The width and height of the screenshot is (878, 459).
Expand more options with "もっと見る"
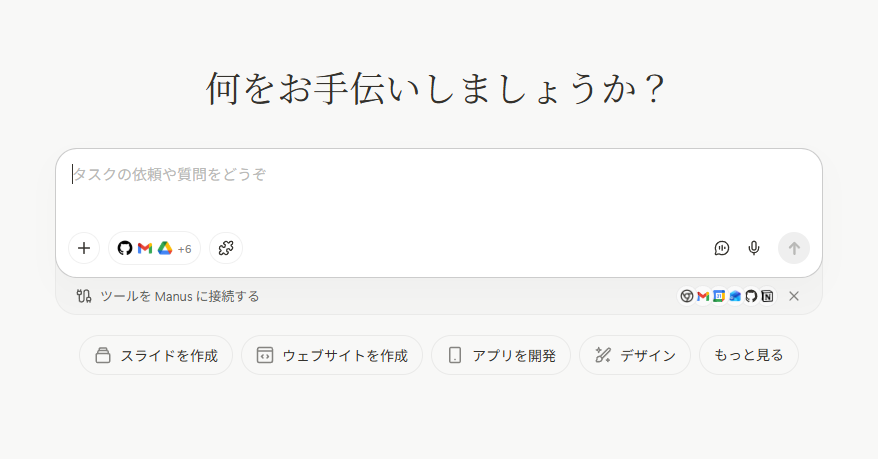pyautogui.click(x=749, y=355)
